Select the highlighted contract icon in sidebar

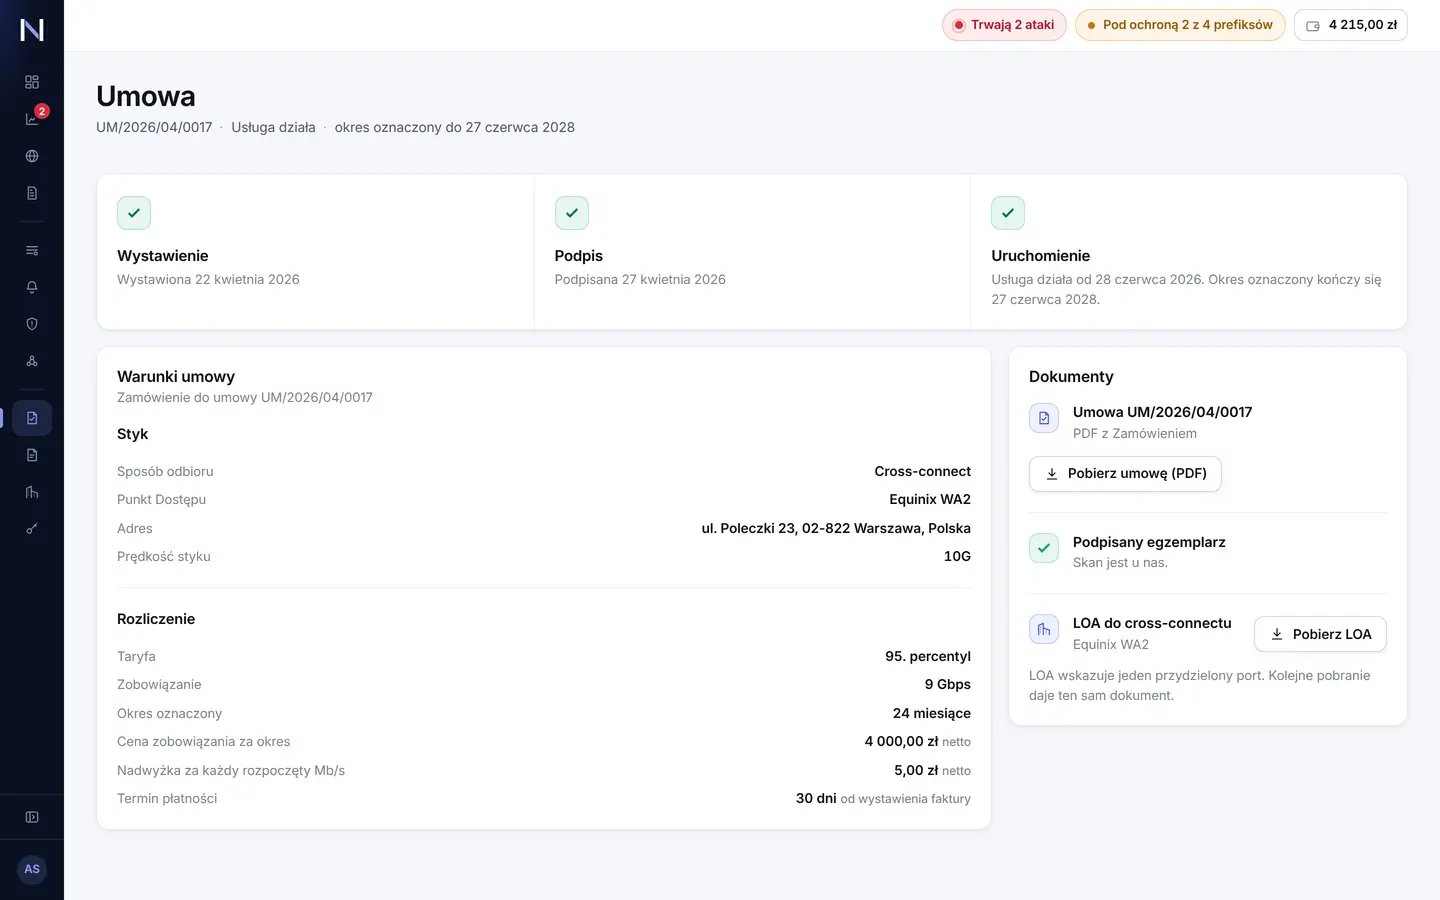32,418
